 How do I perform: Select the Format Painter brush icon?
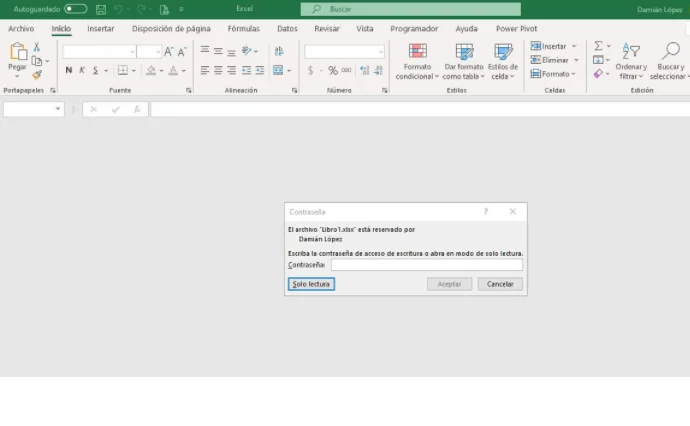click(x=37, y=74)
